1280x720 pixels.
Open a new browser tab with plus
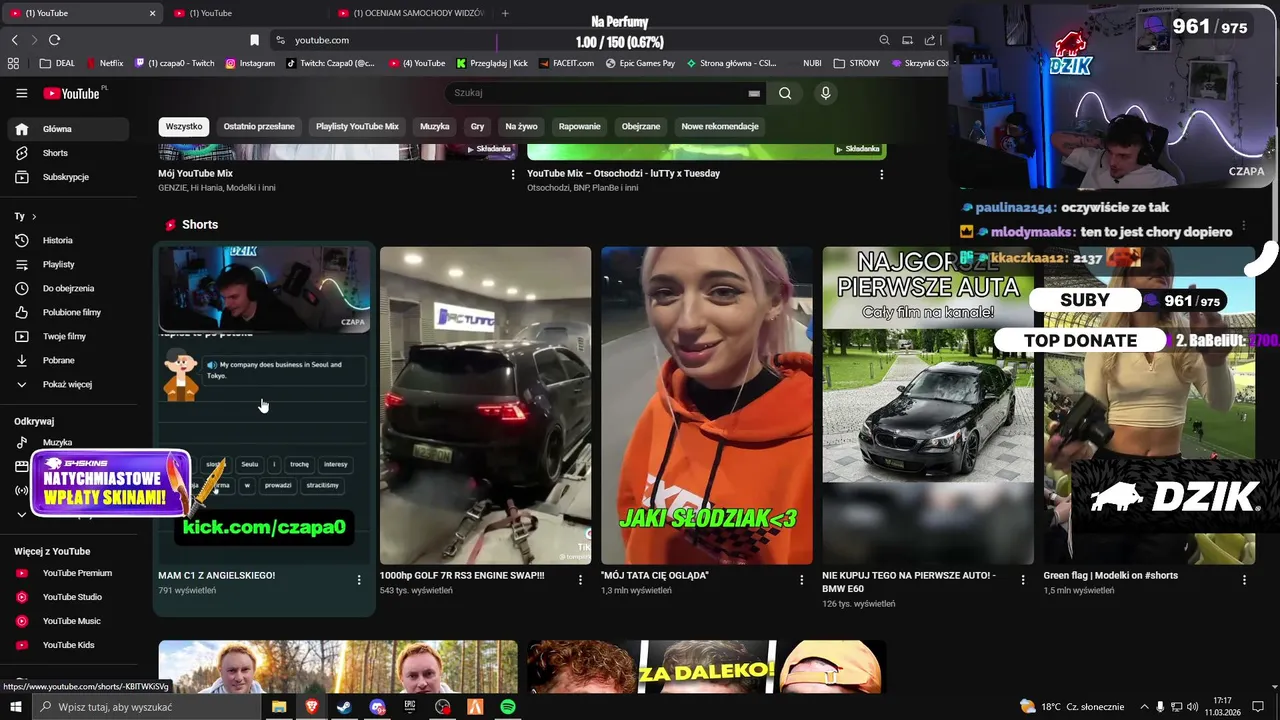(505, 13)
